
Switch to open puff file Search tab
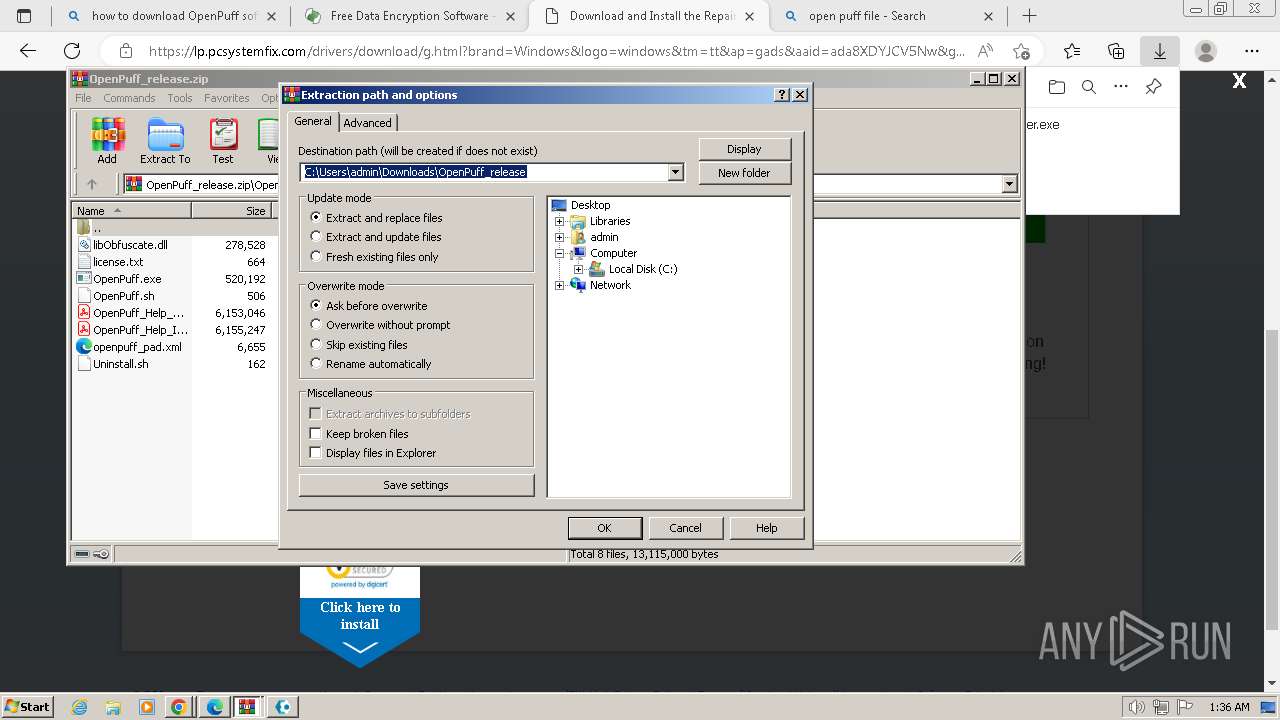890,16
